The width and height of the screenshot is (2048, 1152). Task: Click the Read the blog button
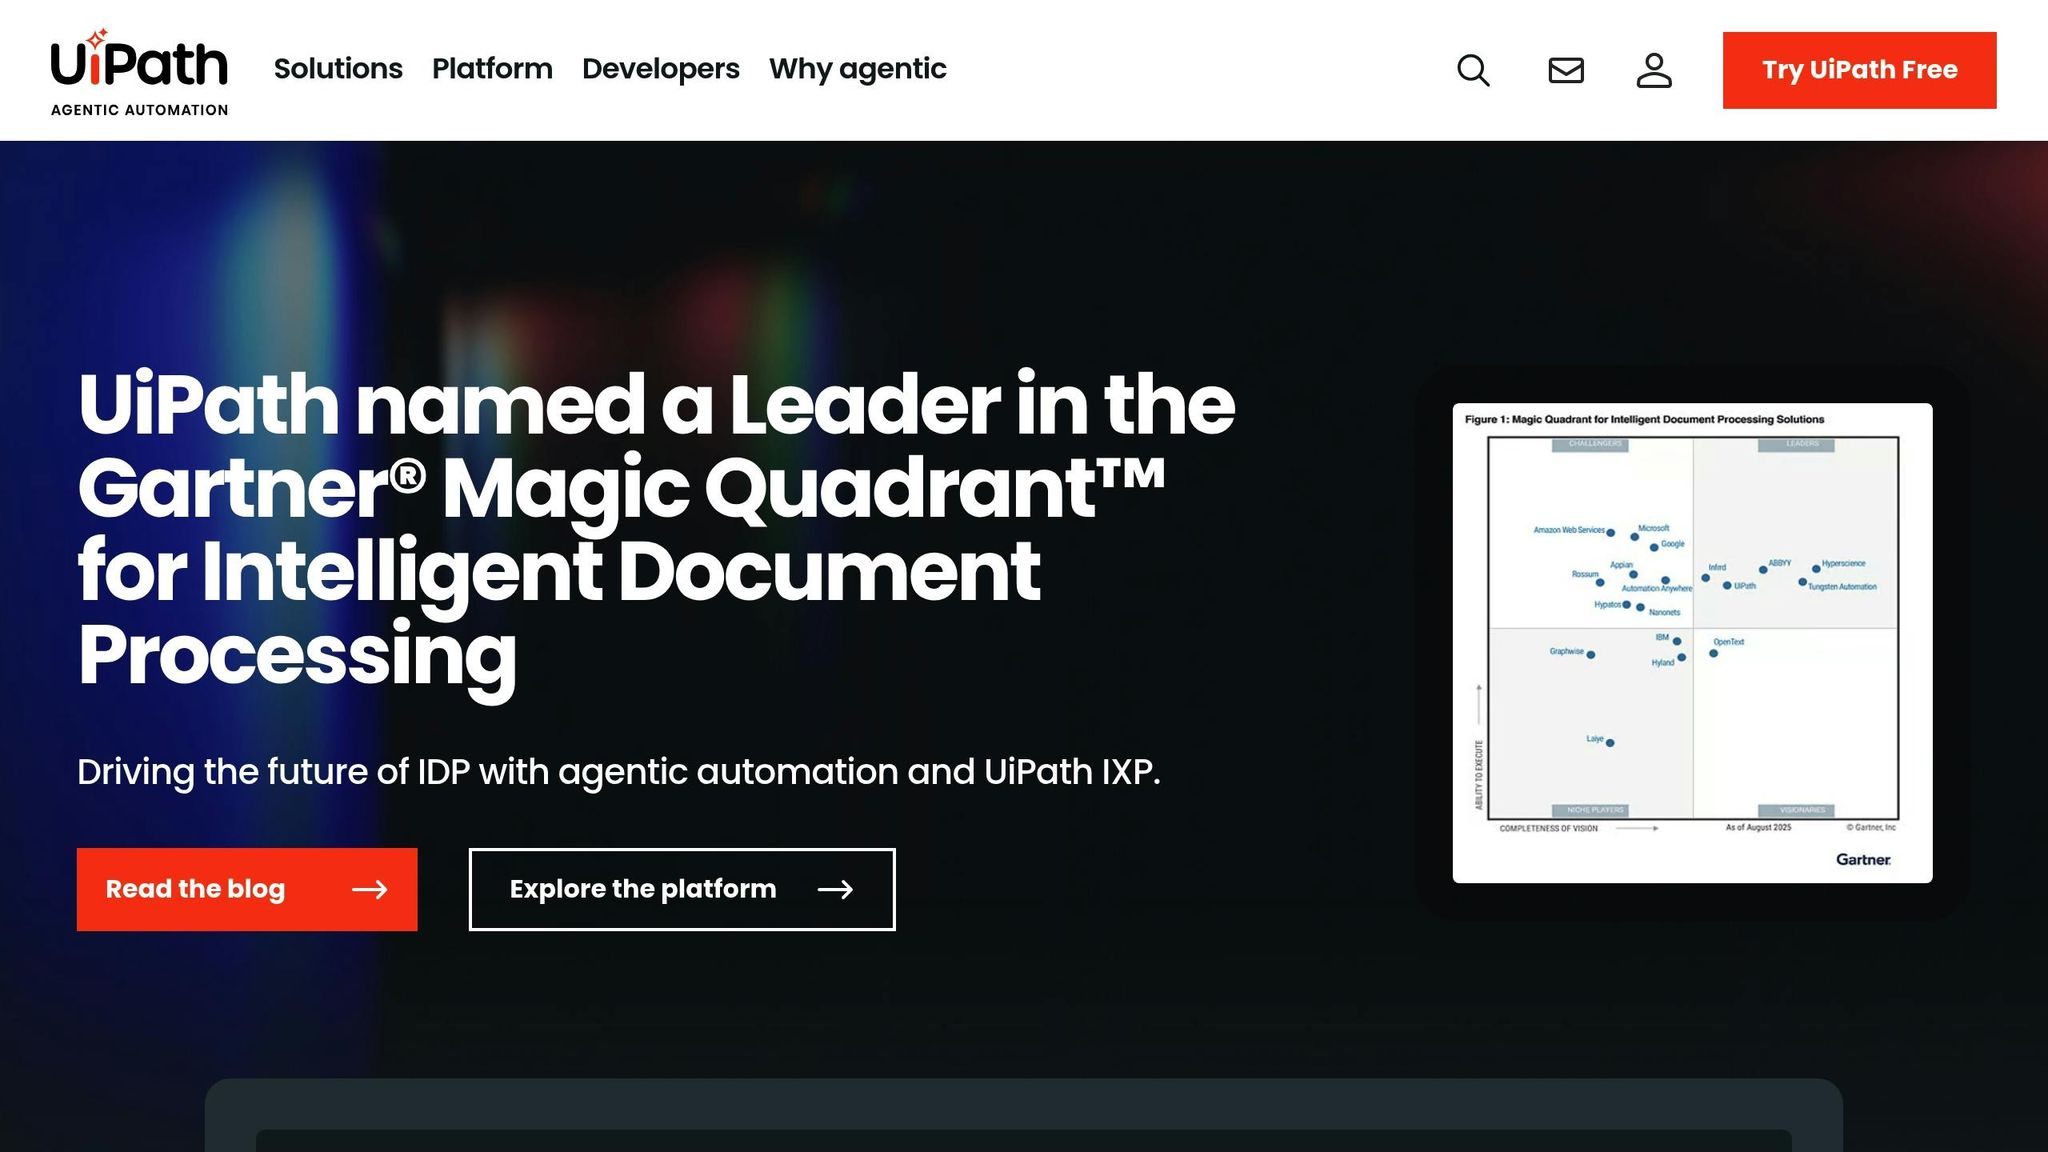[246, 889]
